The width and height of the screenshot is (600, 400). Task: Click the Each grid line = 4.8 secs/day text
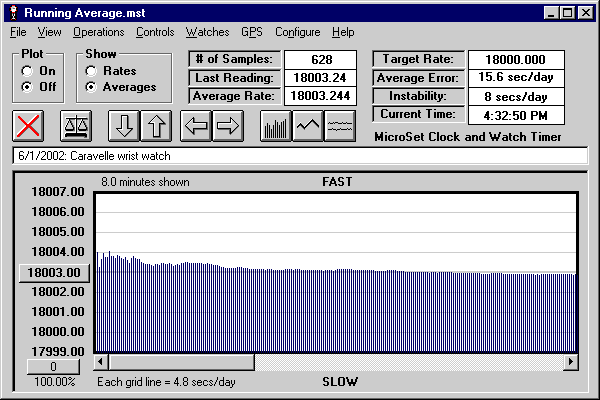click(x=166, y=382)
